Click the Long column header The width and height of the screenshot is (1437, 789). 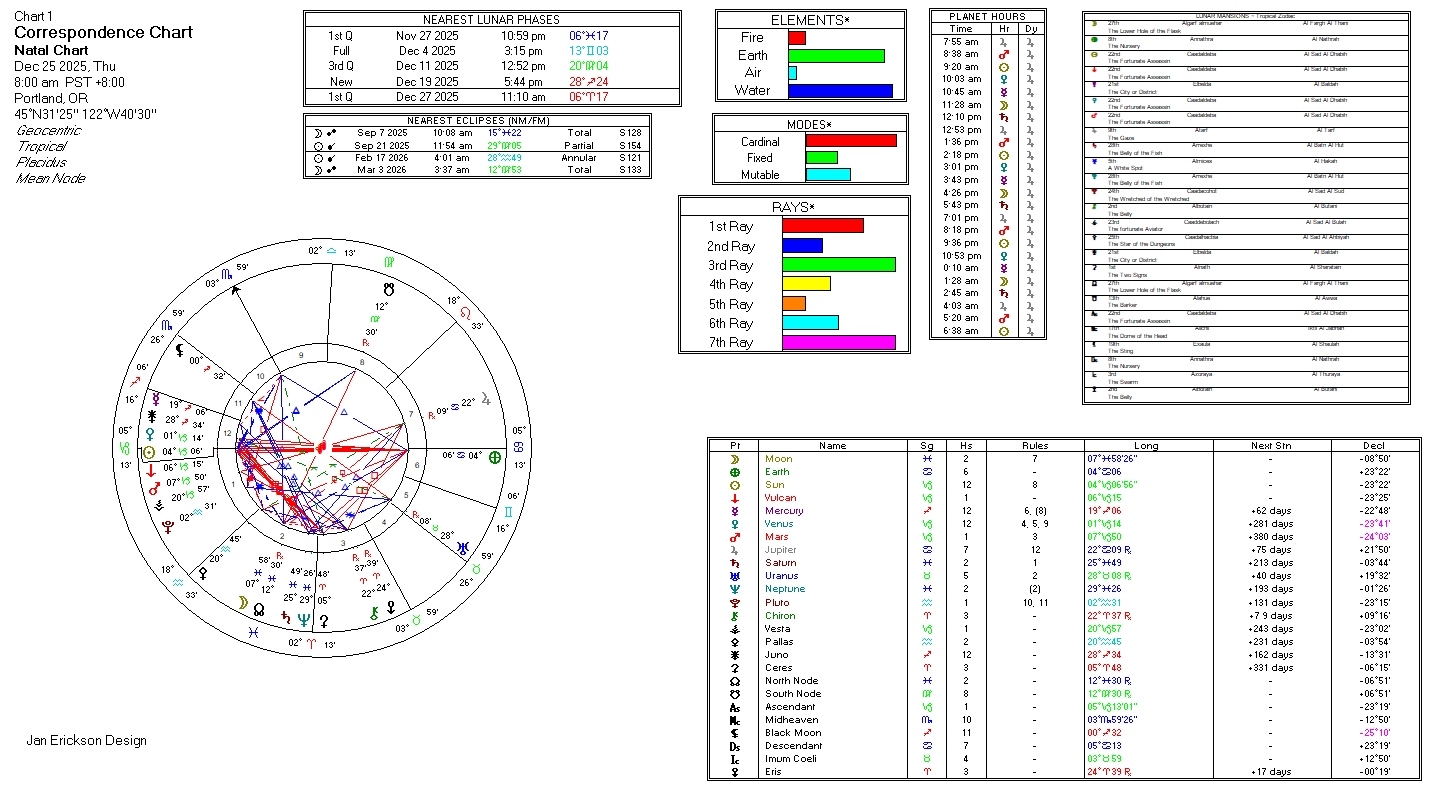tap(1146, 446)
